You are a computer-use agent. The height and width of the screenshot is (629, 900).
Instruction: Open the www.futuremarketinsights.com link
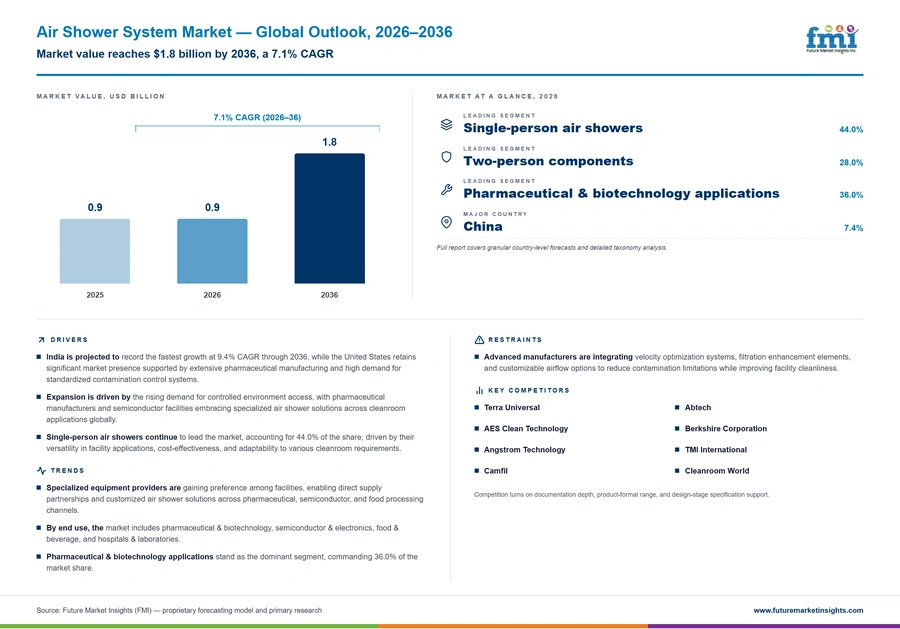(808, 611)
